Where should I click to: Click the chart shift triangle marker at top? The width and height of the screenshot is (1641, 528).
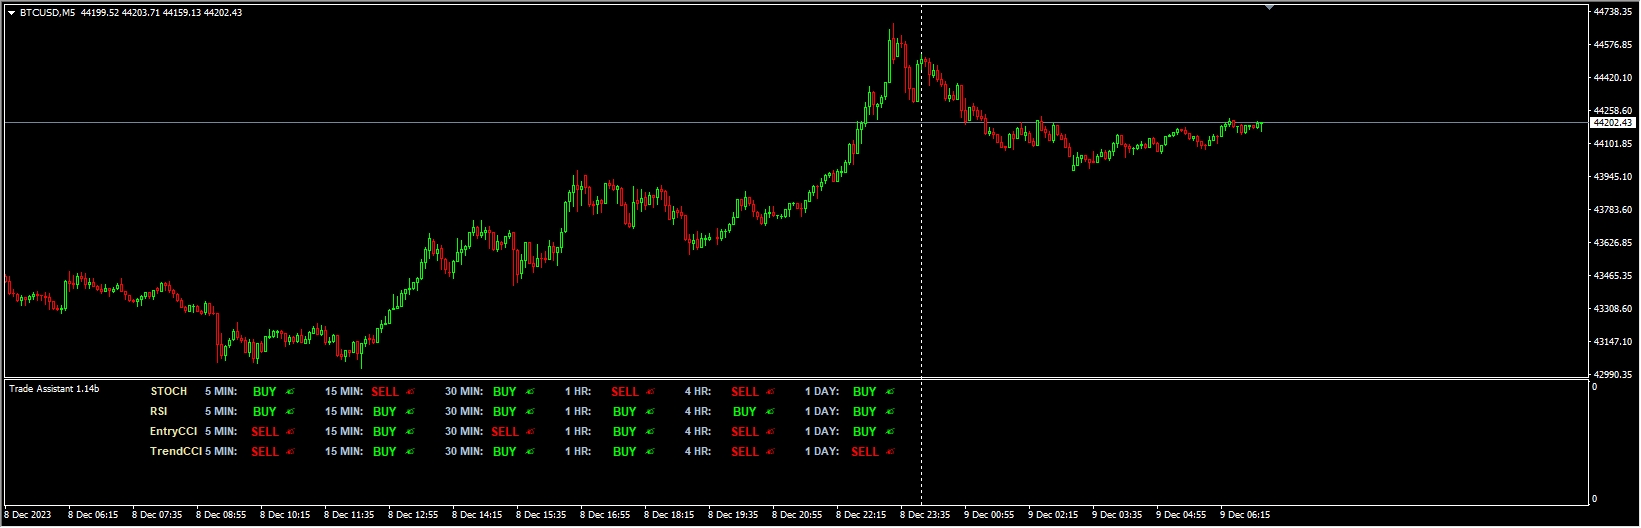tap(1269, 7)
